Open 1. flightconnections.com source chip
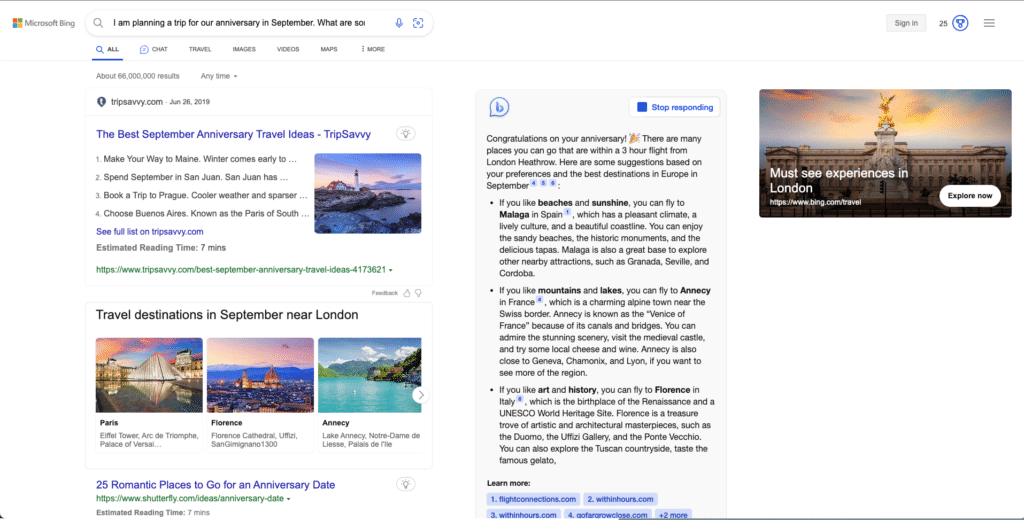 pos(533,499)
